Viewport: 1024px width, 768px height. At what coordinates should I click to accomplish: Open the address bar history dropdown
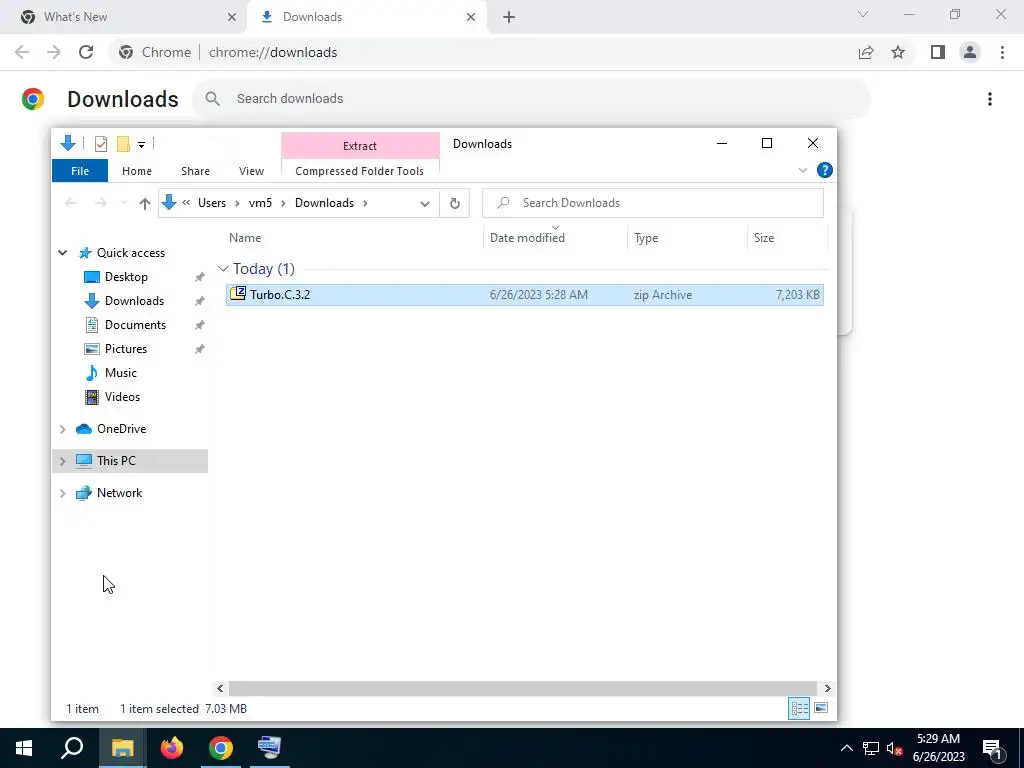tap(424, 204)
